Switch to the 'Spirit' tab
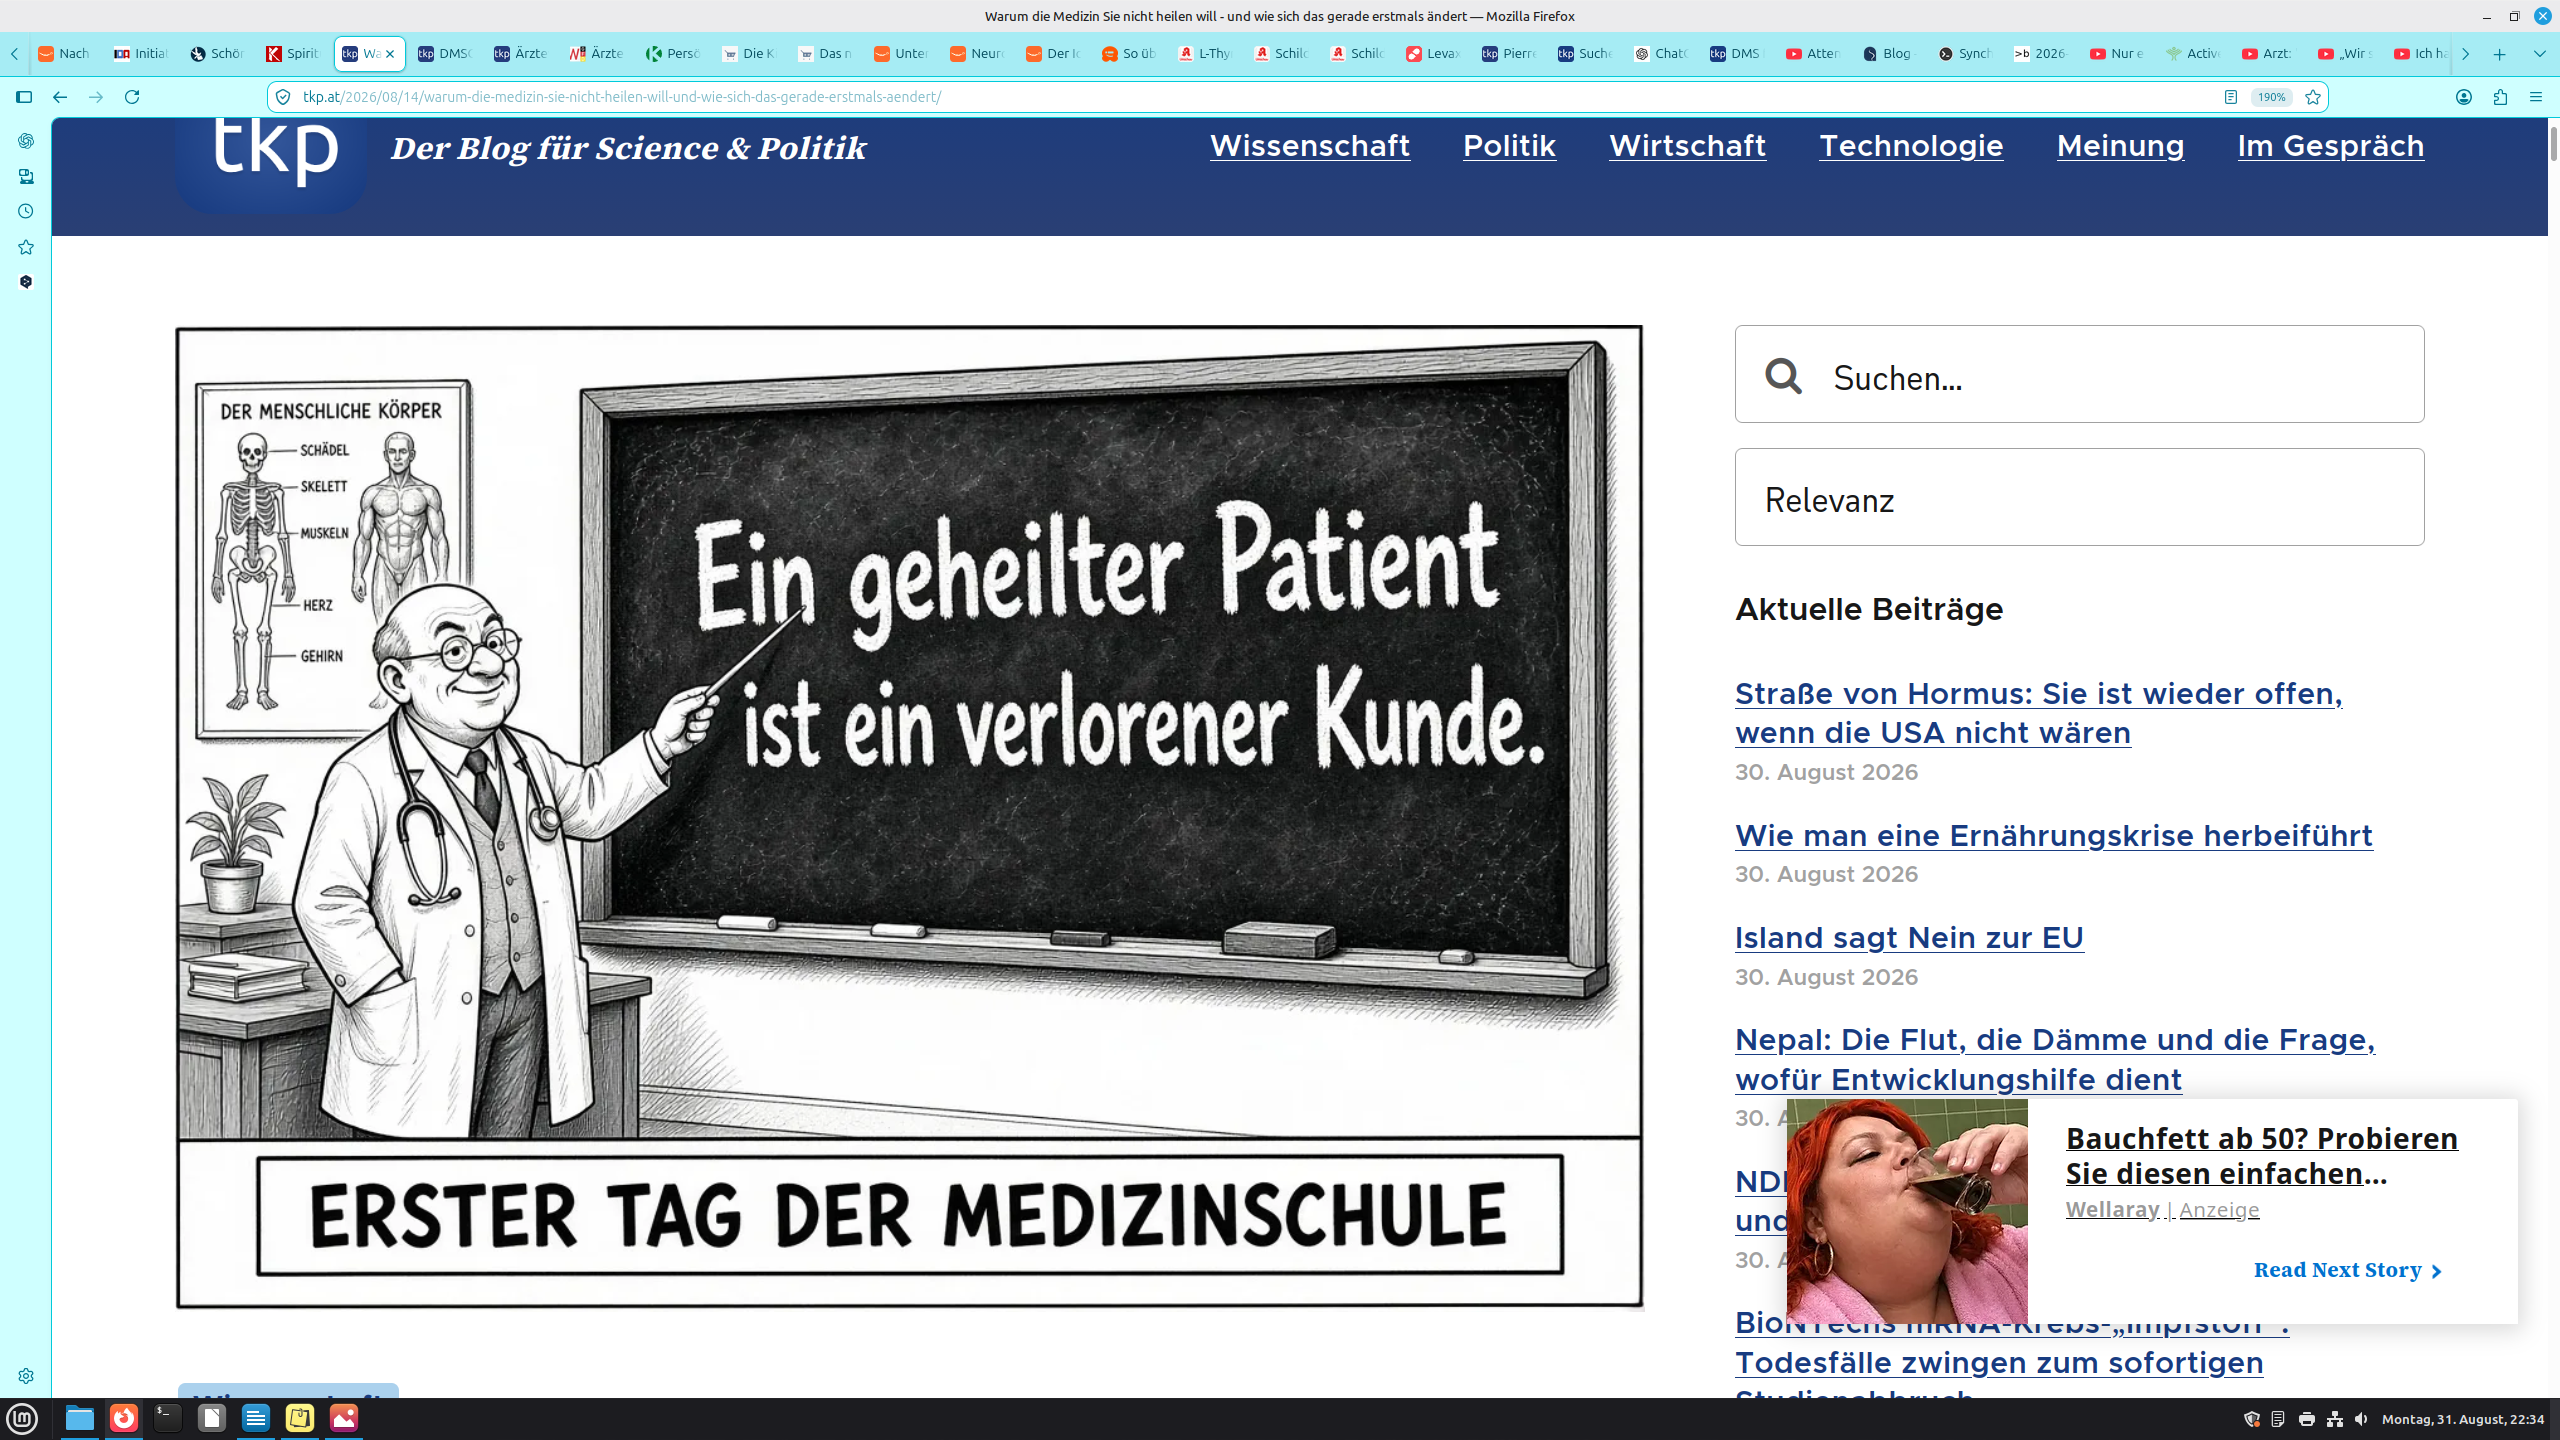The image size is (2560, 1440). tap(293, 54)
